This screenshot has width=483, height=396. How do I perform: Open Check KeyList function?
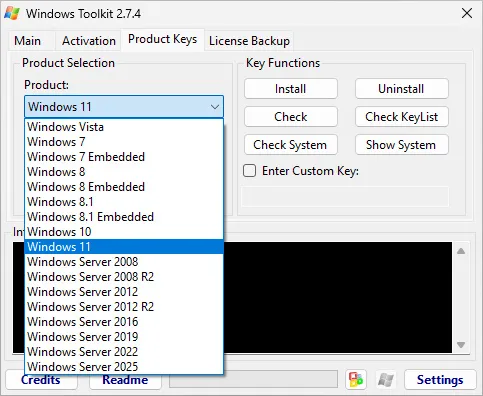402,117
